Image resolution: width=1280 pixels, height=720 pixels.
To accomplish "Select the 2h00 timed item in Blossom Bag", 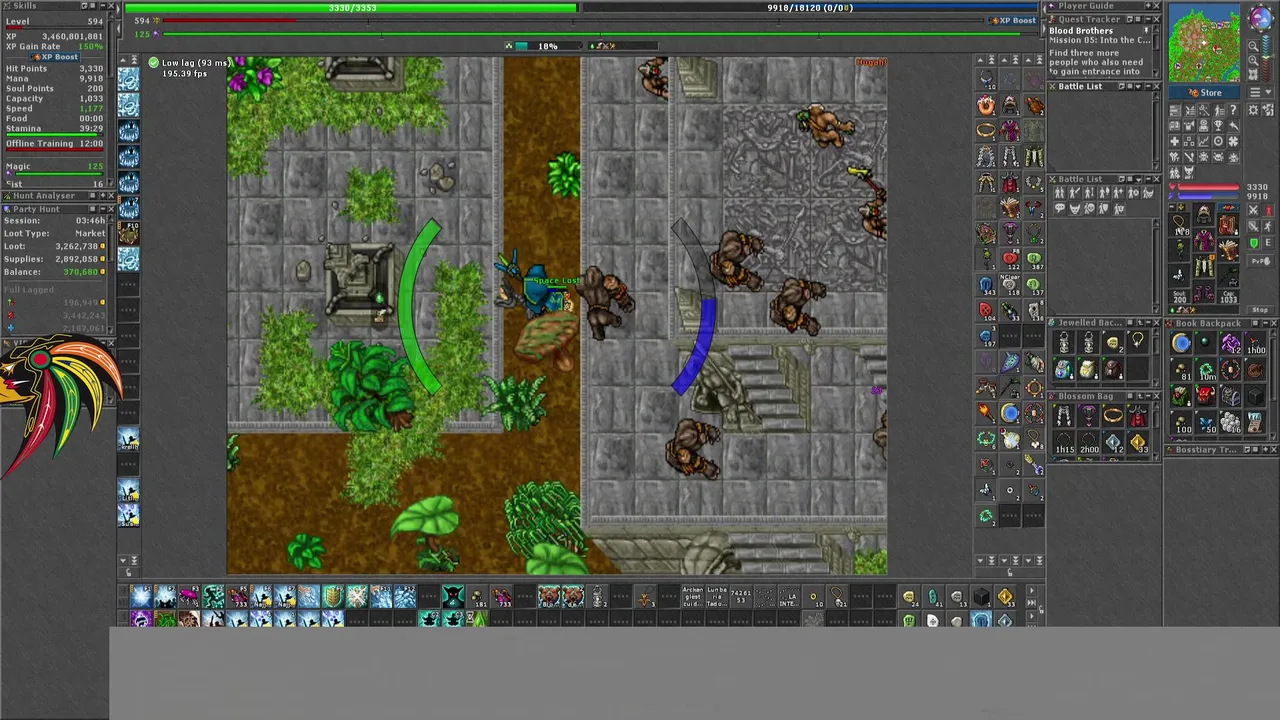I will click(1088, 442).
